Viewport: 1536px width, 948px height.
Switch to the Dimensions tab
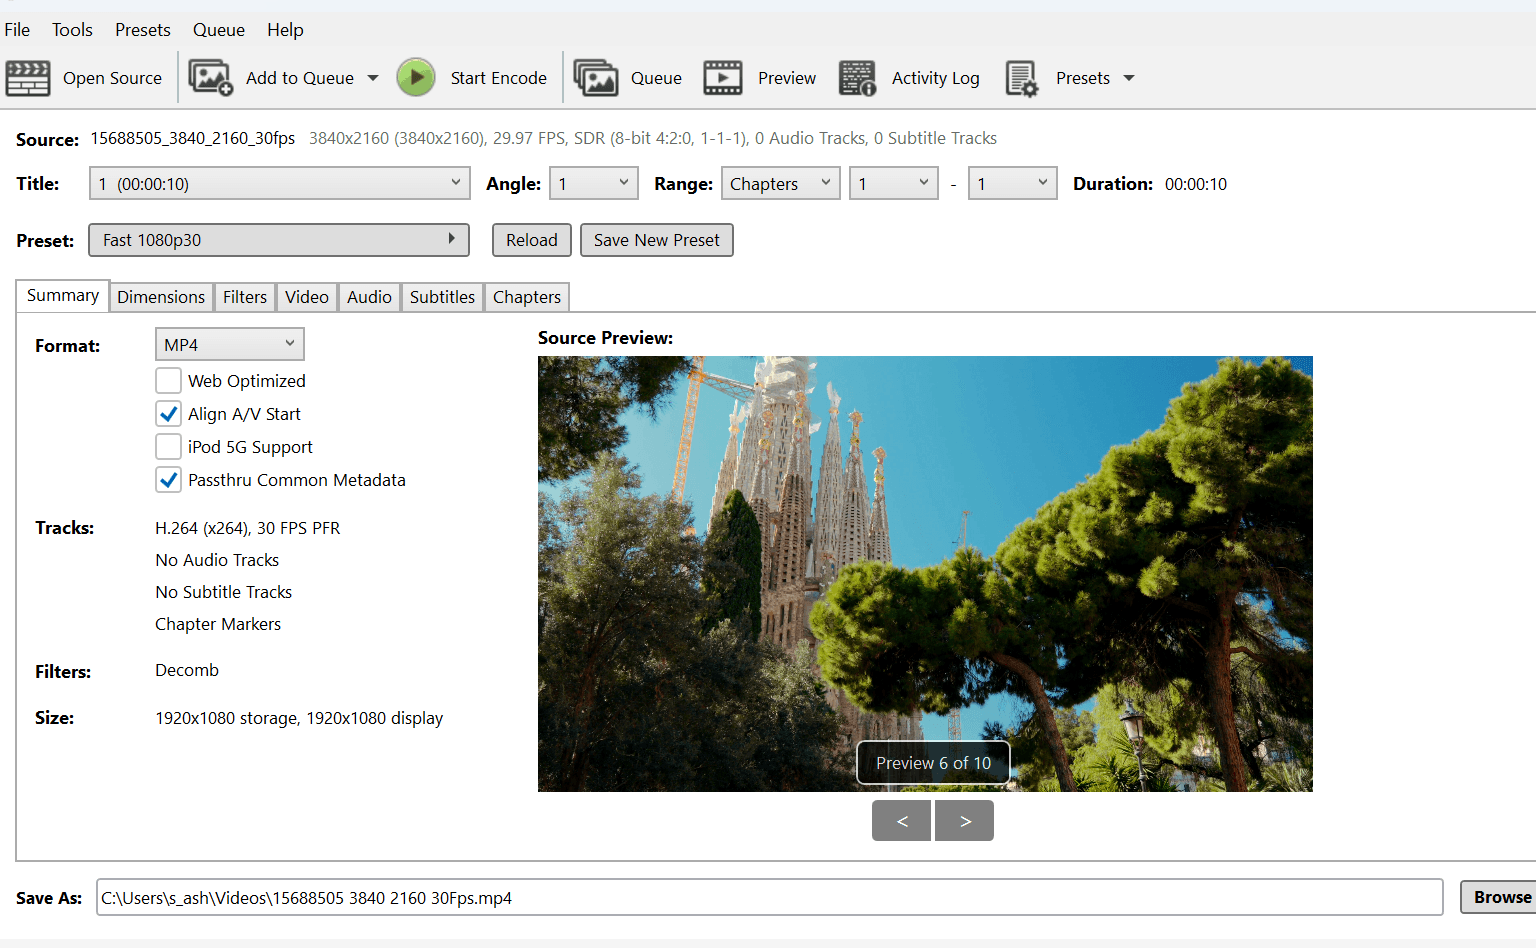click(161, 297)
